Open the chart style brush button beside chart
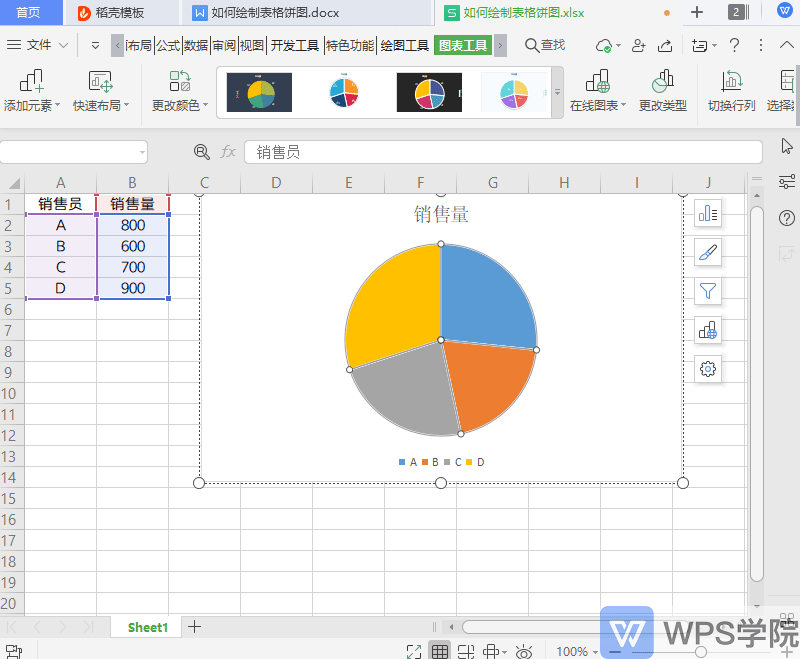 point(708,252)
